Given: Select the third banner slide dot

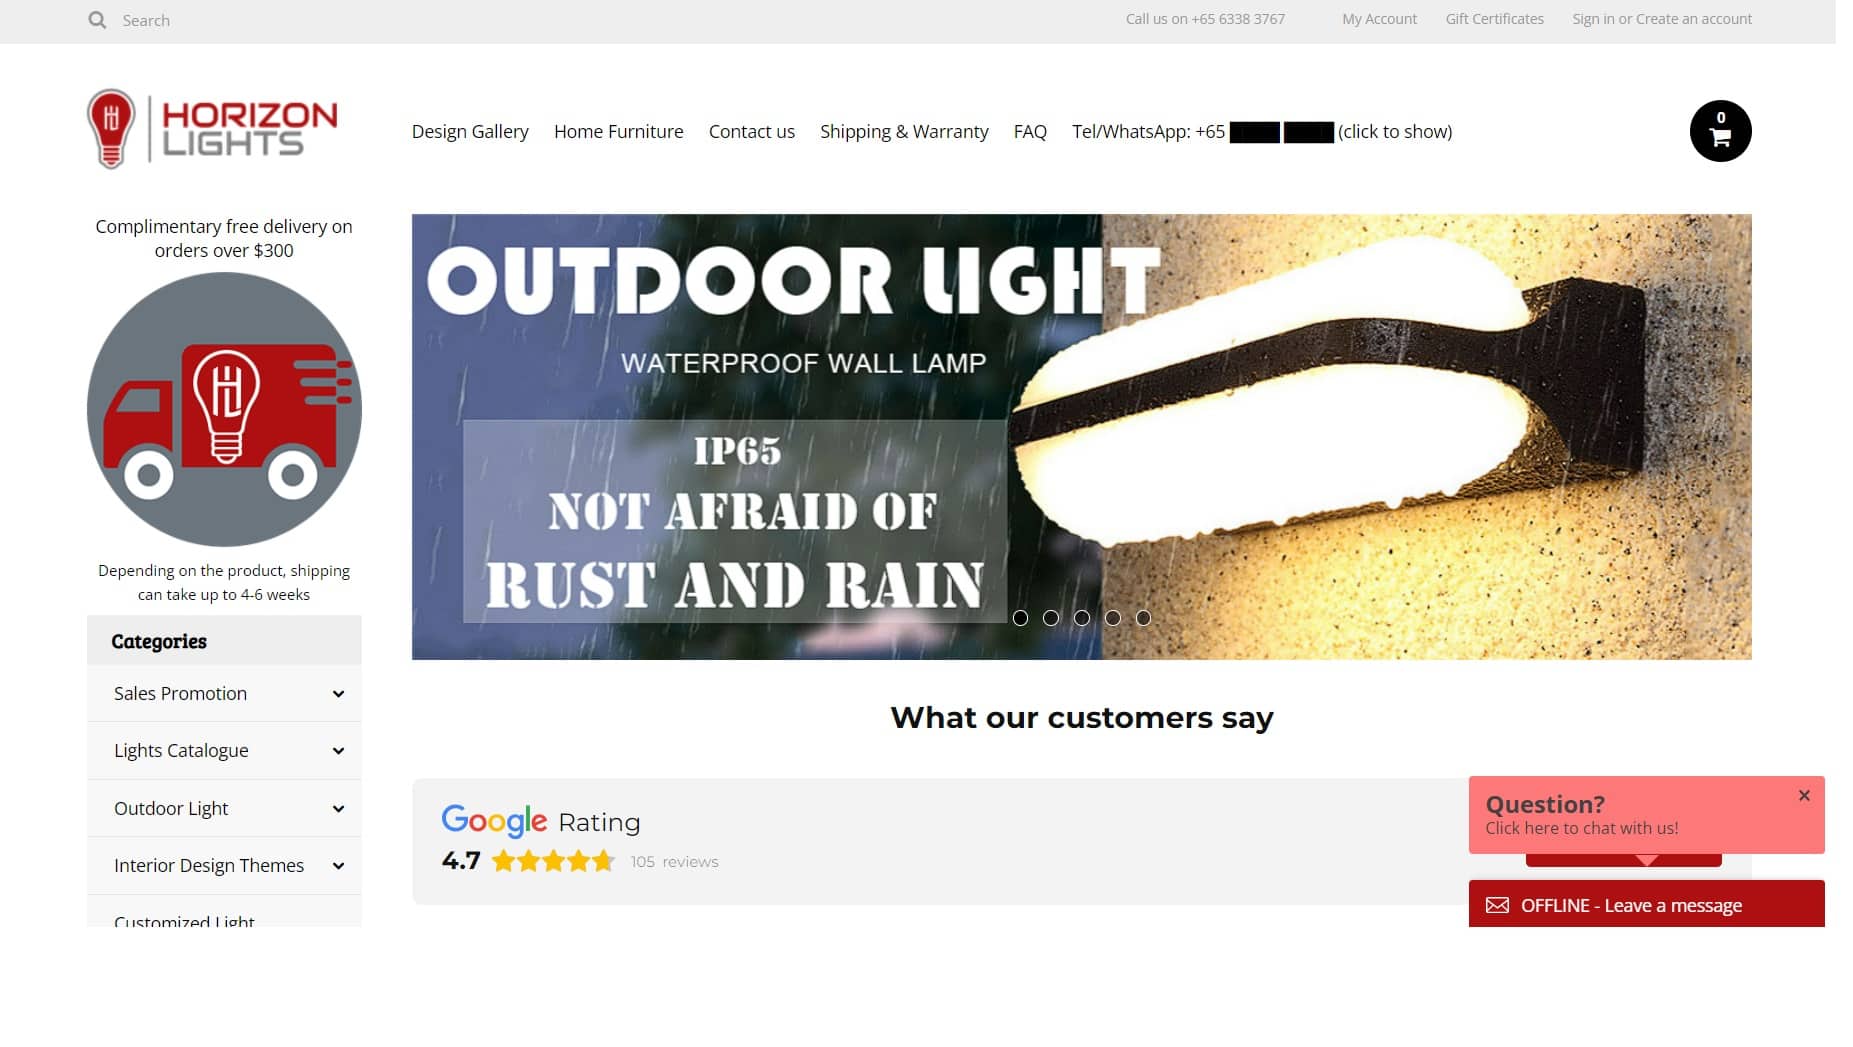Looking at the screenshot, I should tap(1082, 618).
